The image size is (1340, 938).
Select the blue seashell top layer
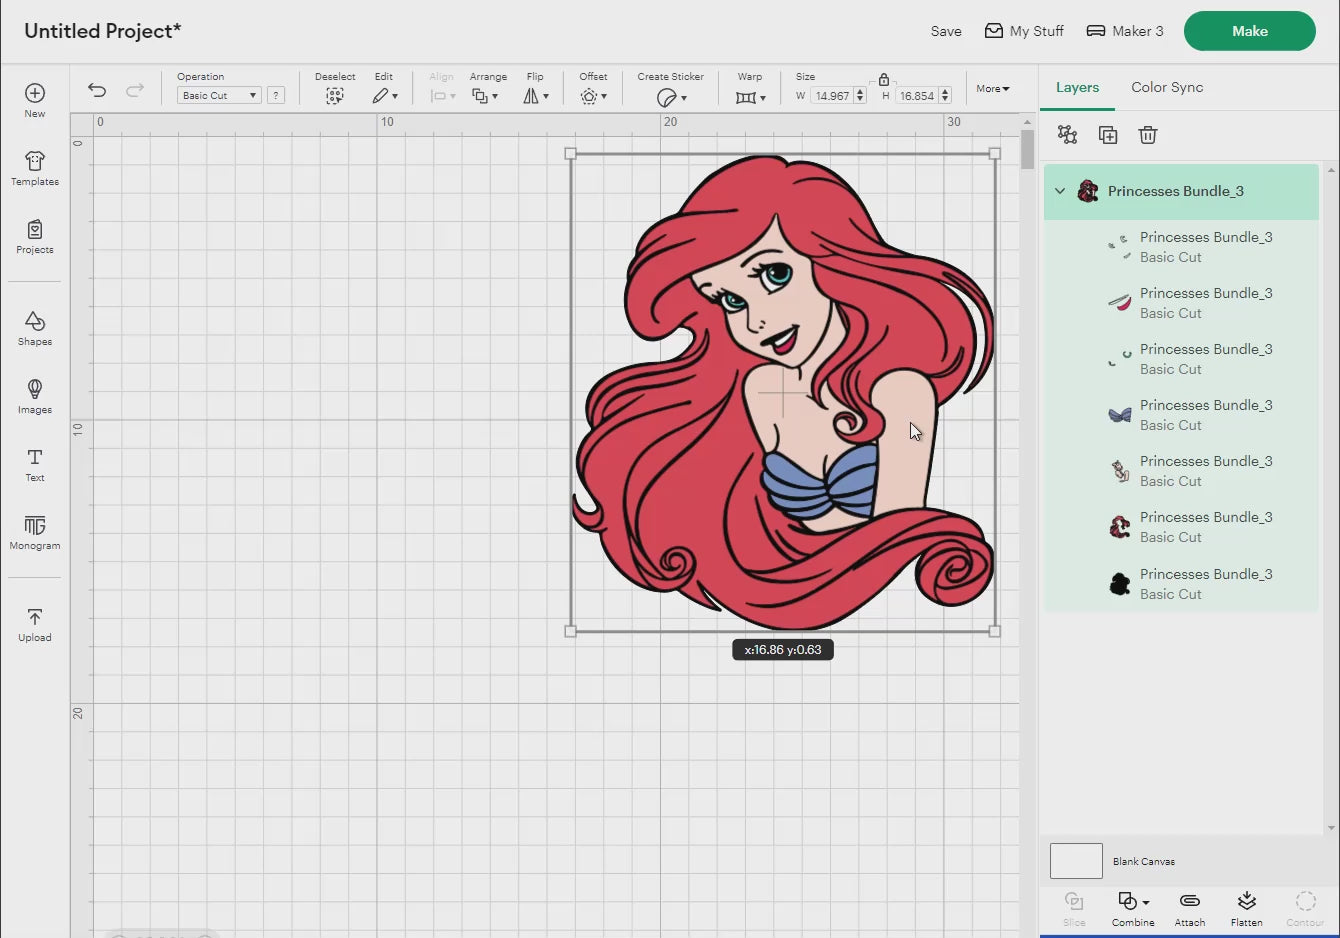click(1181, 415)
